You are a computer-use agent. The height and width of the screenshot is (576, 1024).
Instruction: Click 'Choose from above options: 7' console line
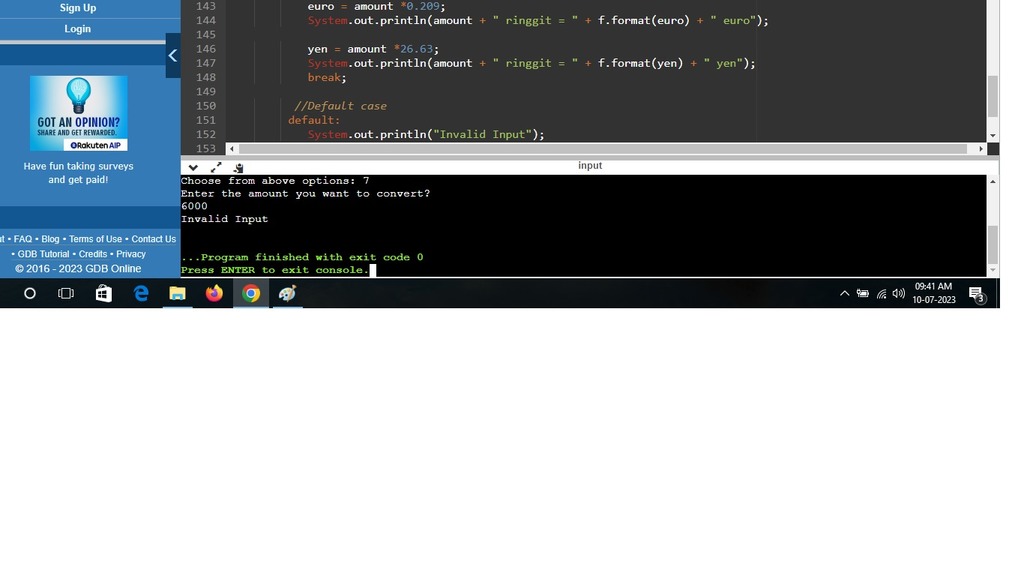(x=275, y=181)
